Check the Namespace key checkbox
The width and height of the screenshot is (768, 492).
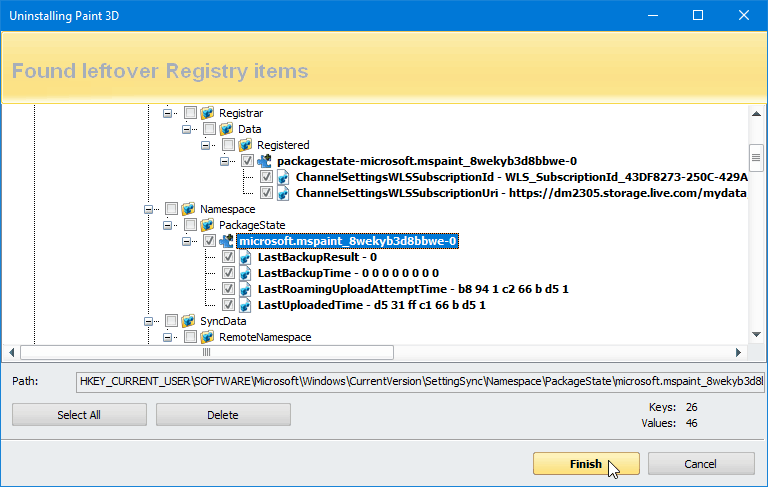(171, 209)
